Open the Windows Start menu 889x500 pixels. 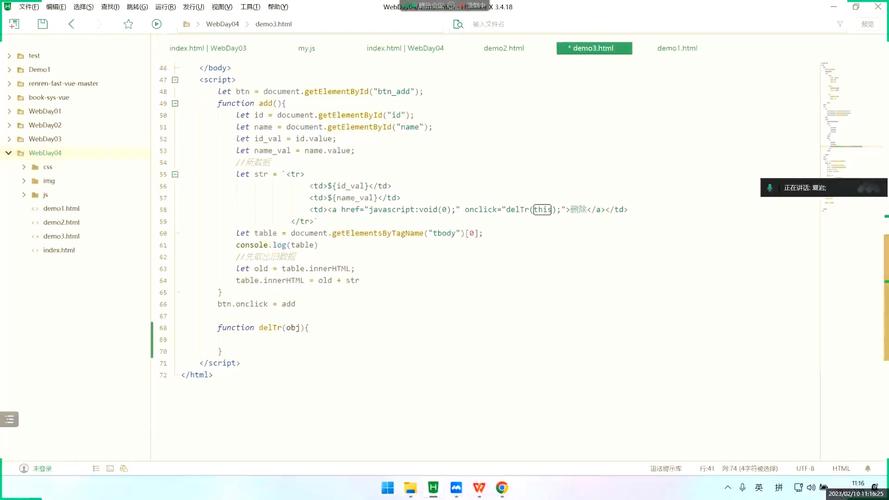(388, 488)
